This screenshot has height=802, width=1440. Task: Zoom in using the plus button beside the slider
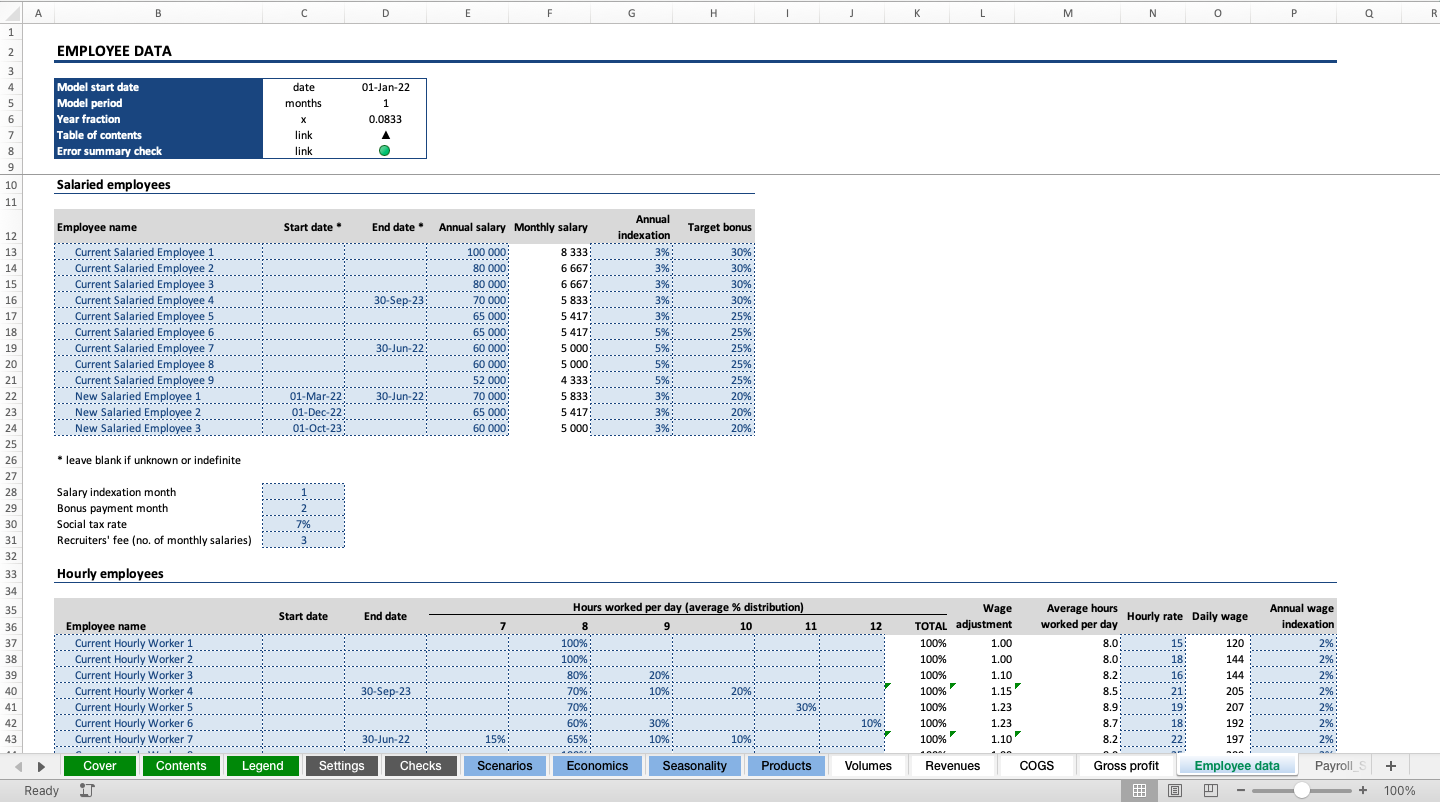point(1363,790)
